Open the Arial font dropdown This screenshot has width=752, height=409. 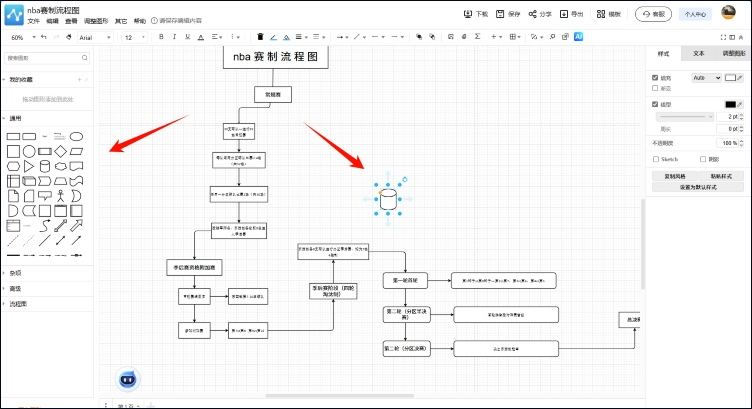(96, 37)
